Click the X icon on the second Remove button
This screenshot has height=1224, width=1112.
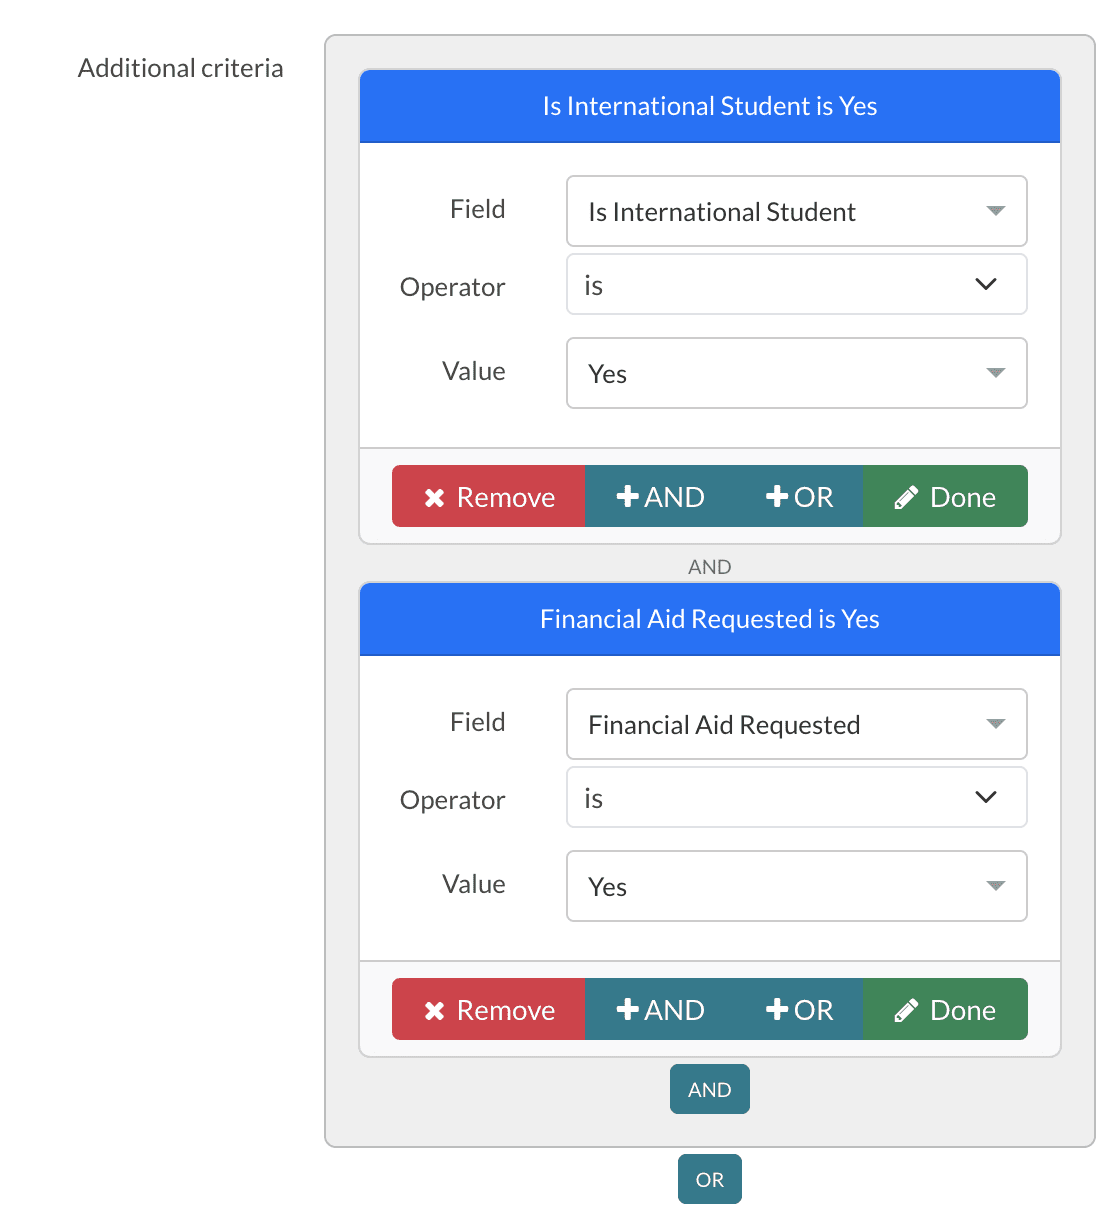click(434, 1011)
